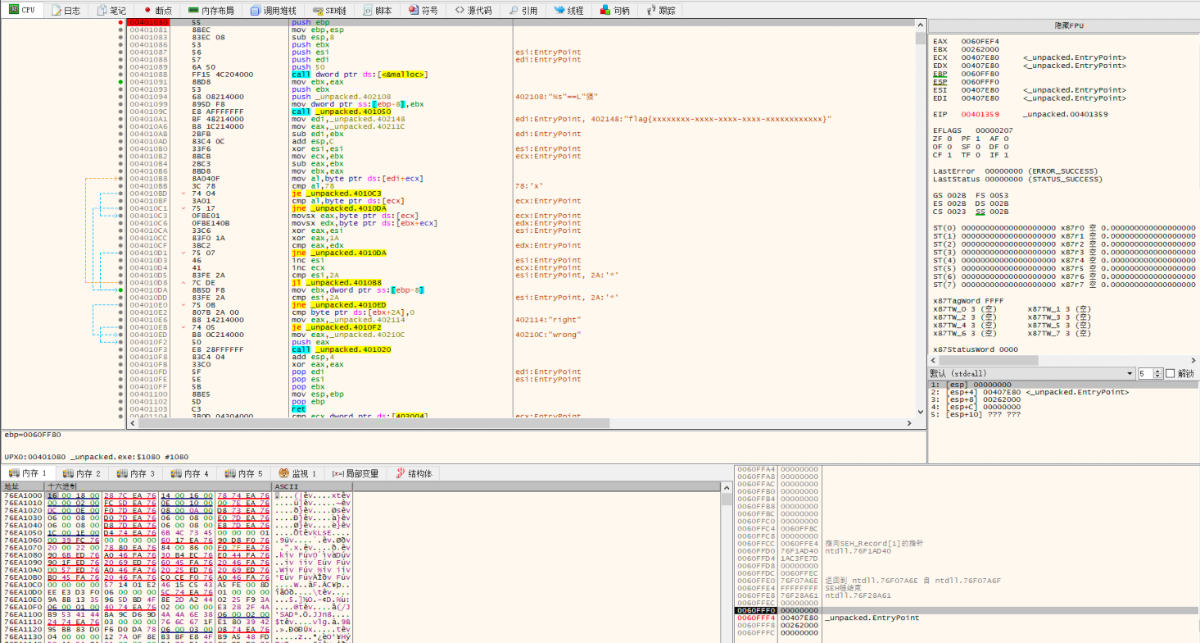Click the 地址 column header in dump
Screen dimensions: 1200x643
pyautogui.click(x=24, y=486)
